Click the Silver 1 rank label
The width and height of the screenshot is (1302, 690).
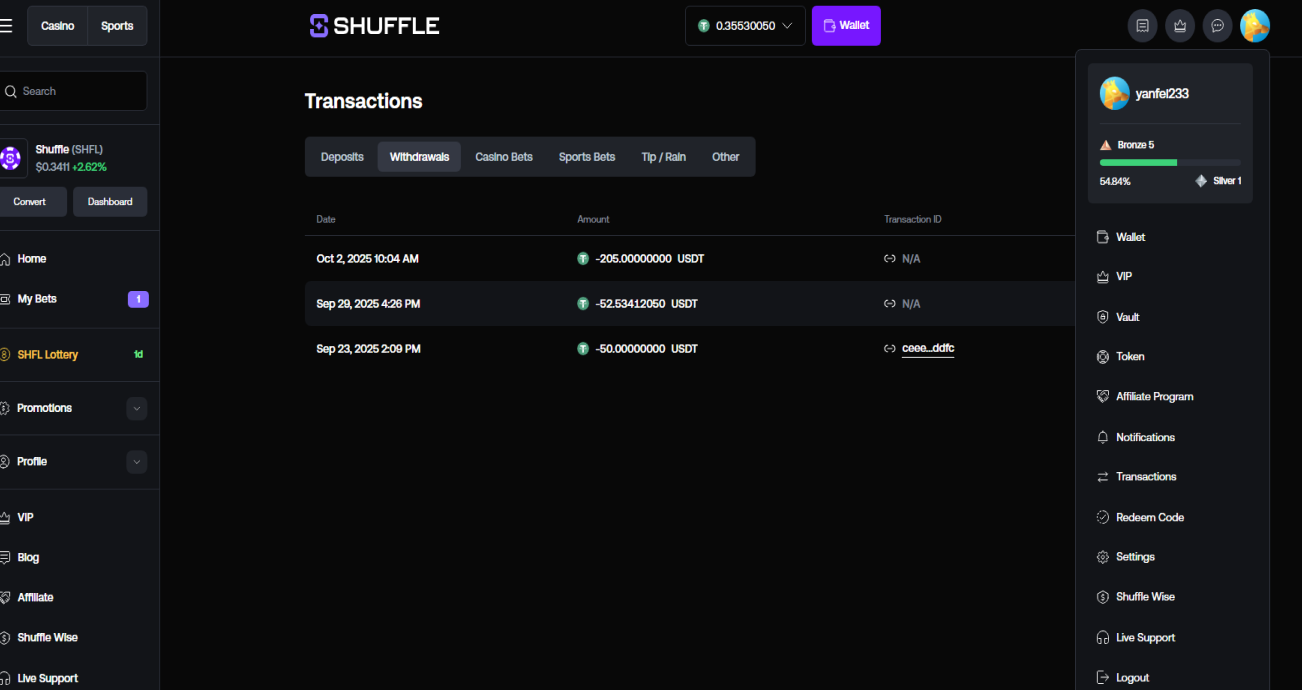point(1227,181)
